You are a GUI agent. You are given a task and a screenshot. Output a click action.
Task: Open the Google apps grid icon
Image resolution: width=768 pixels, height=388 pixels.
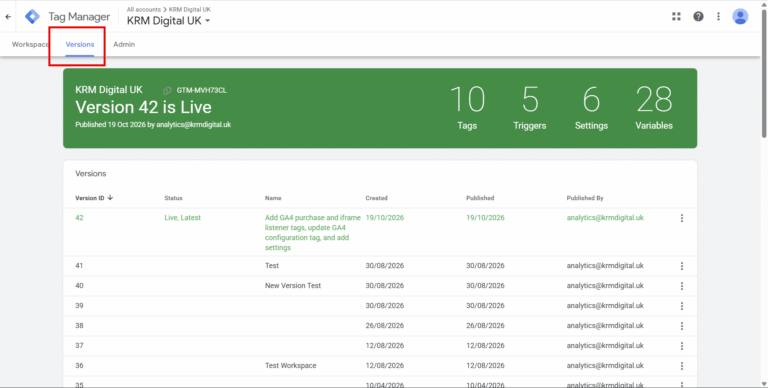pos(676,17)
